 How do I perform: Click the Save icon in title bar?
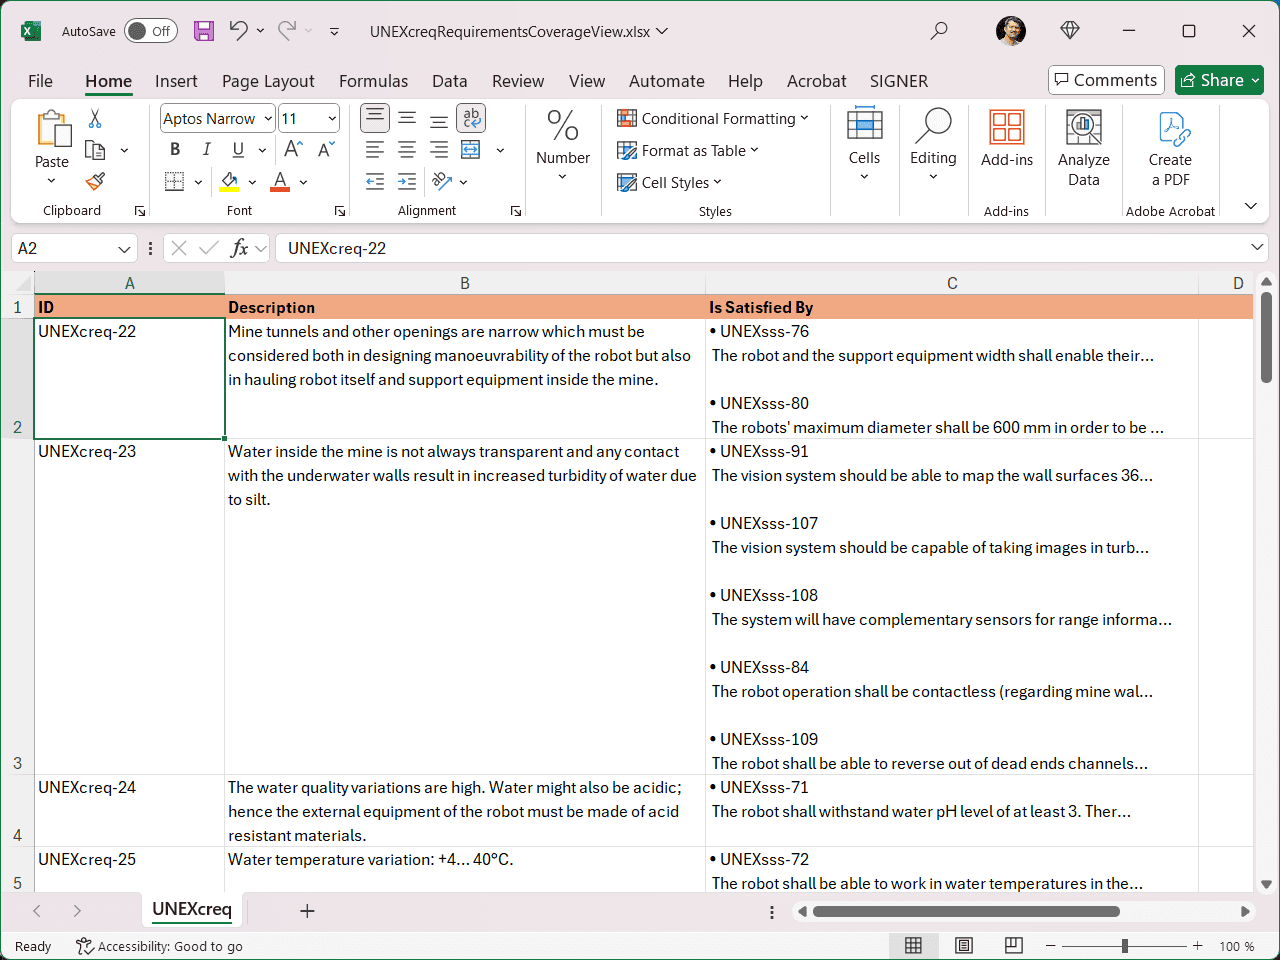[204, 31]
